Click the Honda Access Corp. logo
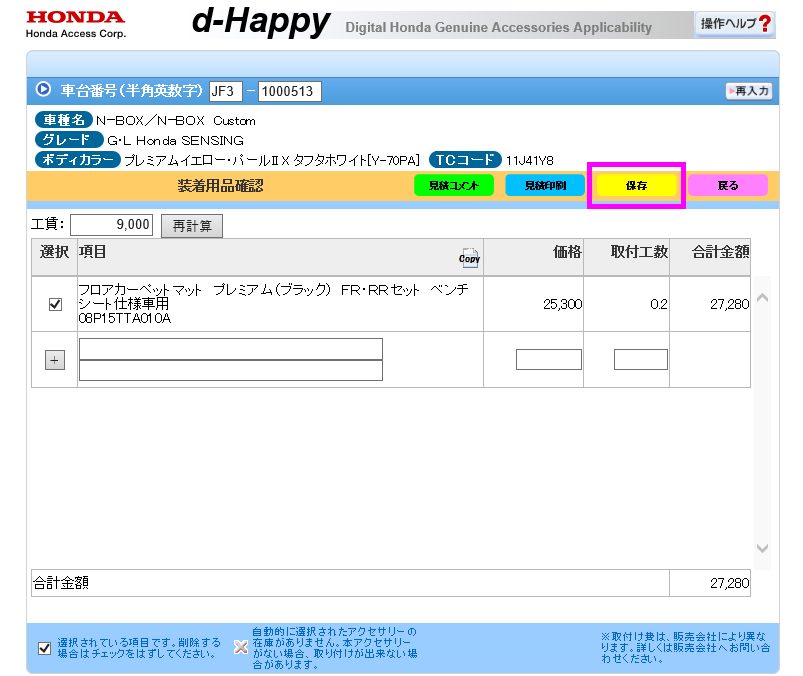803x676 pixels. click(x=75, y=24)
